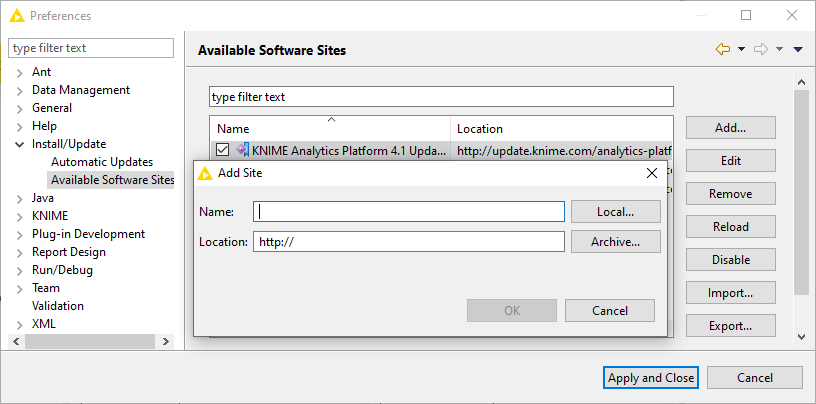Image resolution: width=816 pixels, height=404 pixels.
Task: Click the KNIME logo in Preferences title bar
Action: tap(17, 16)
